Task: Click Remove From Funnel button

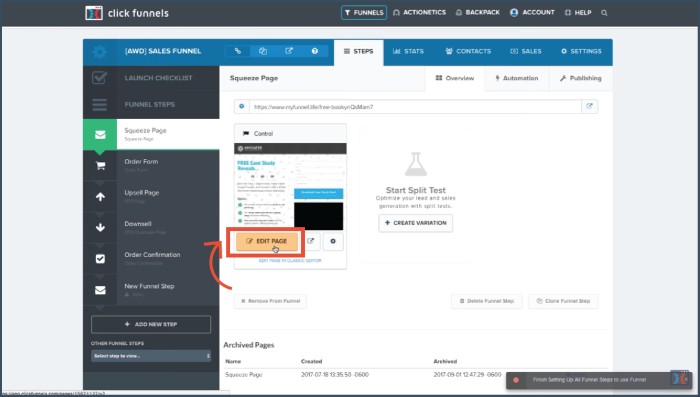Action: [270, 301]
